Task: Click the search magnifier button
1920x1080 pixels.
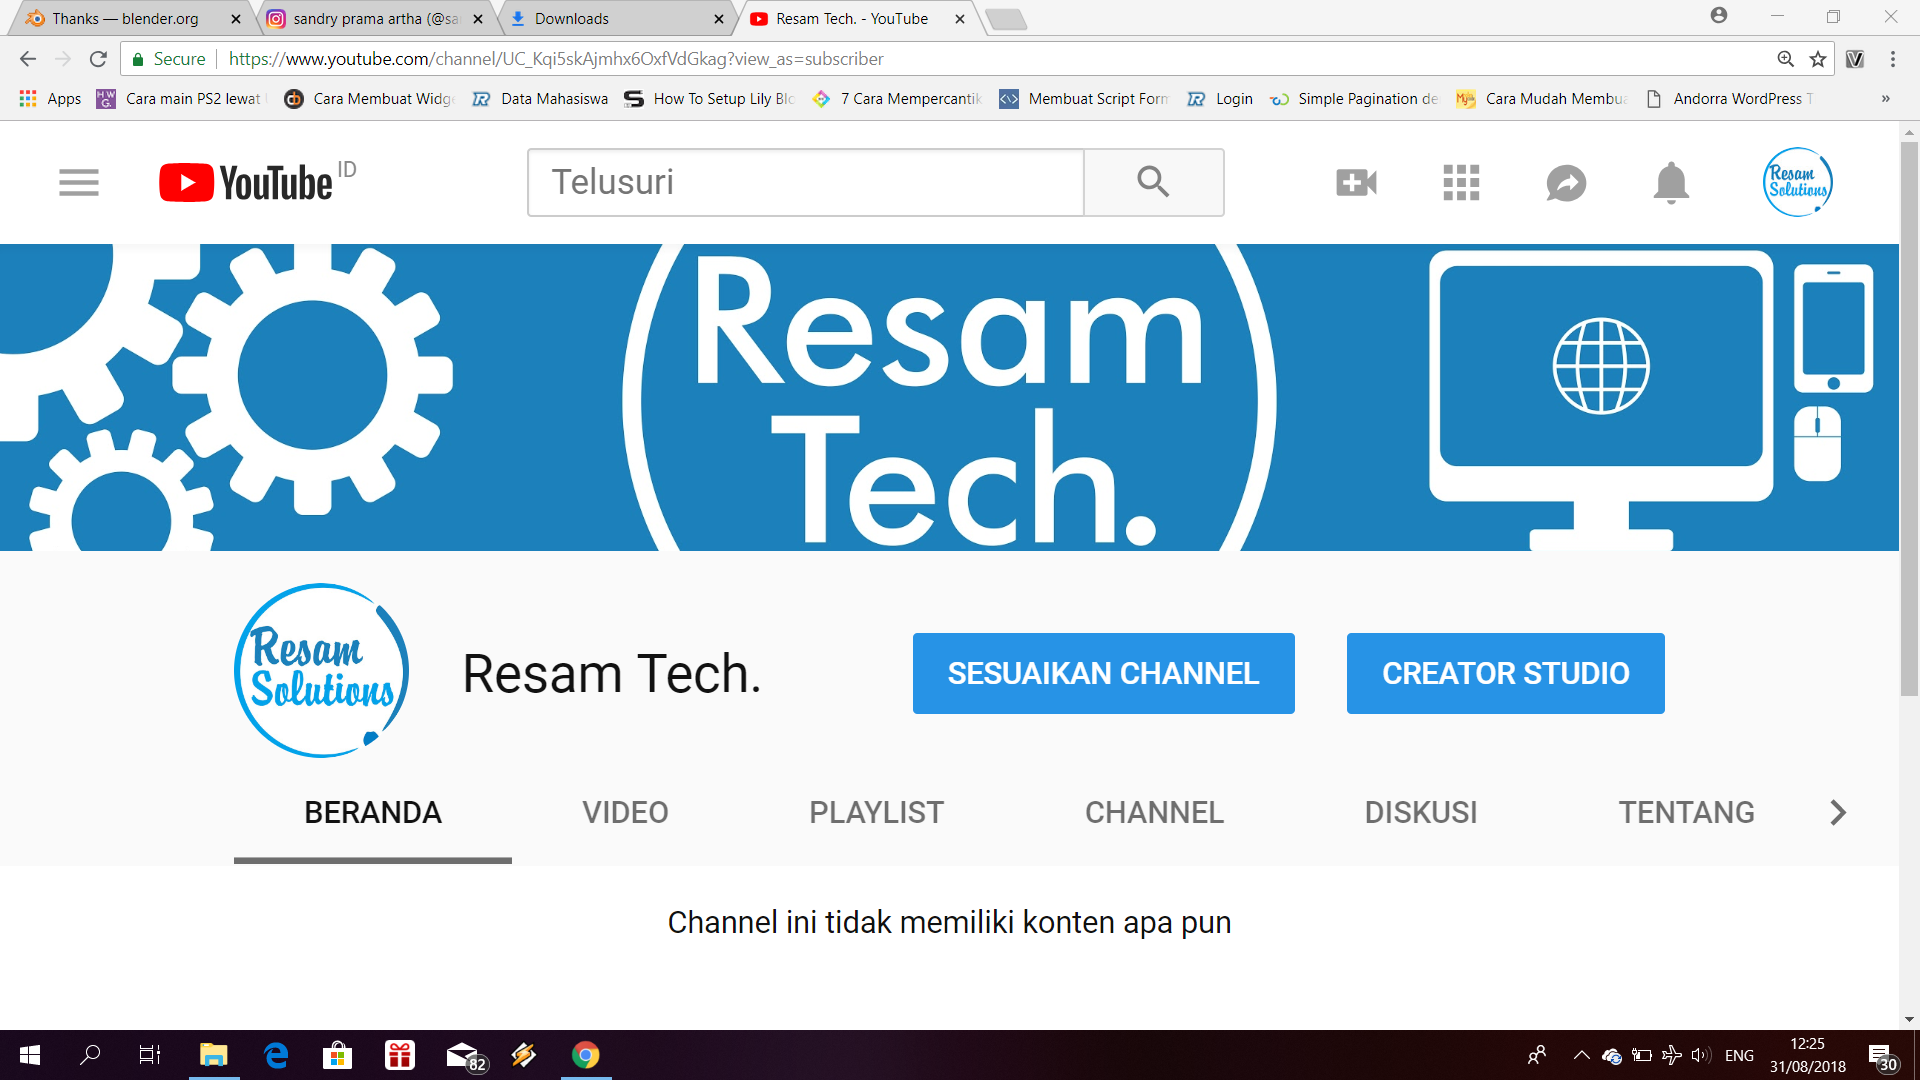Action: (1153, 182)
